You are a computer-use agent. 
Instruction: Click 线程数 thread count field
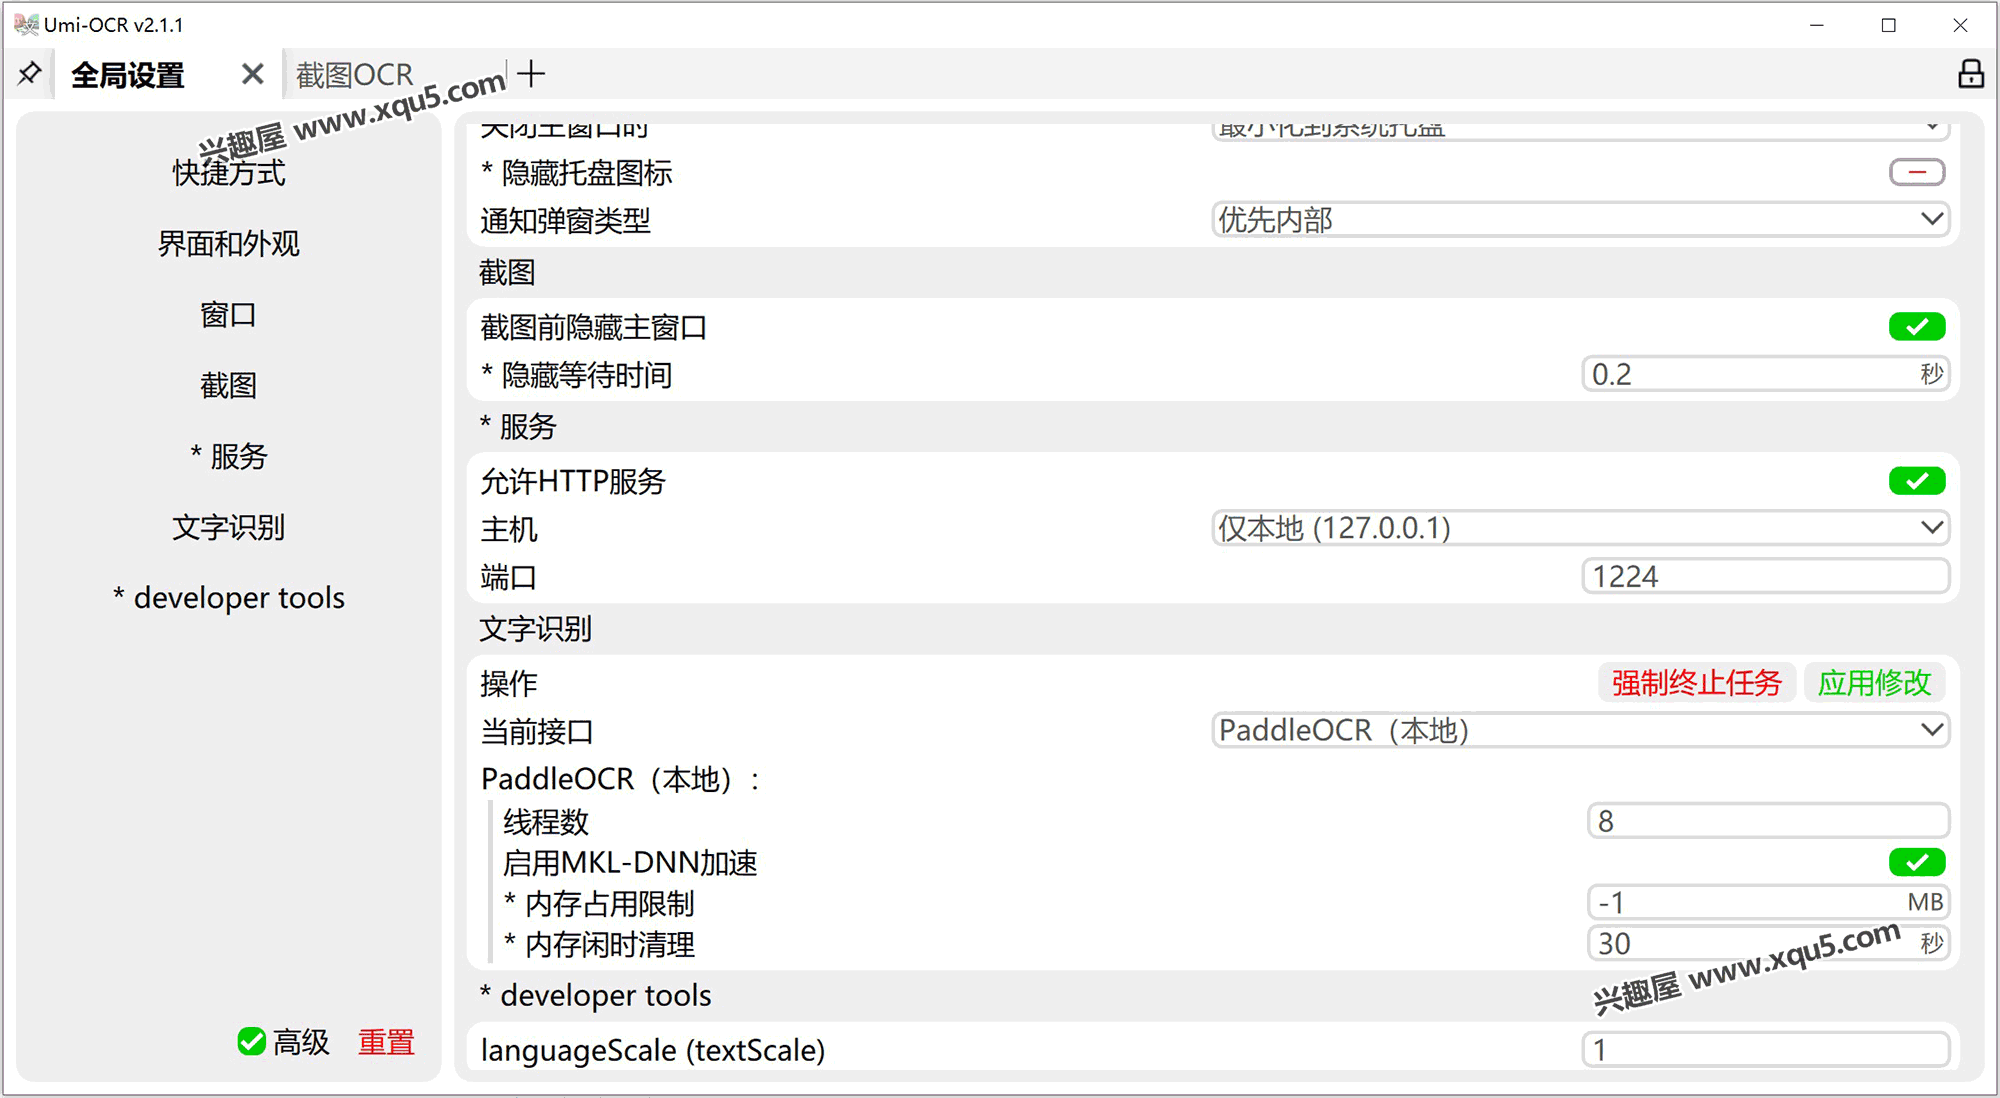coord(1768,821)
